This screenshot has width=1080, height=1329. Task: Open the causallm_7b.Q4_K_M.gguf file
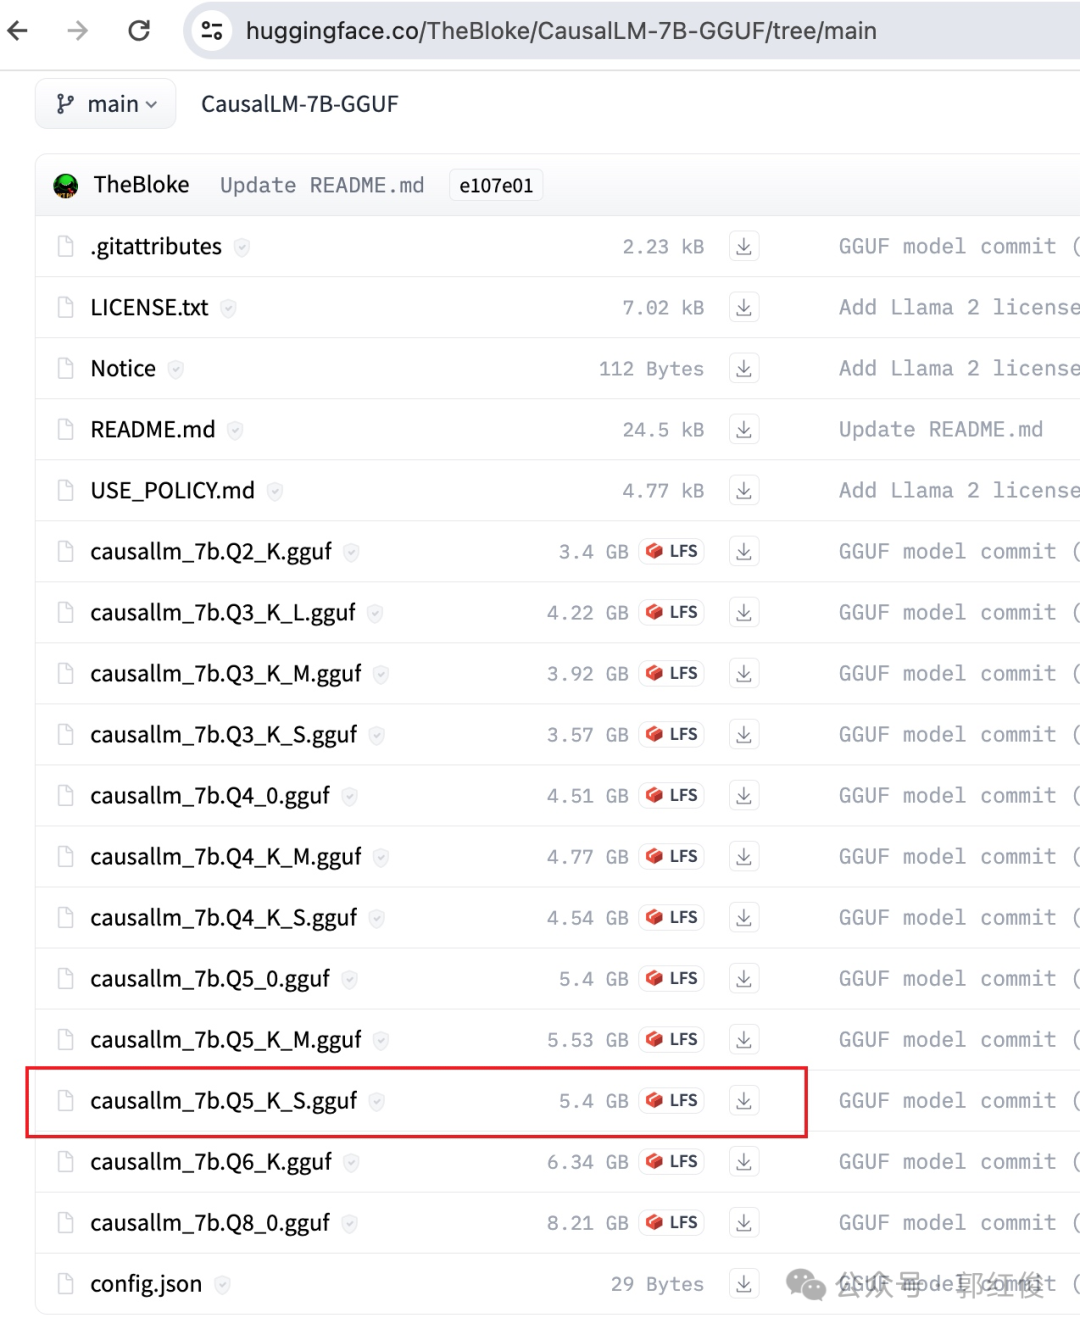pos(225,857)
